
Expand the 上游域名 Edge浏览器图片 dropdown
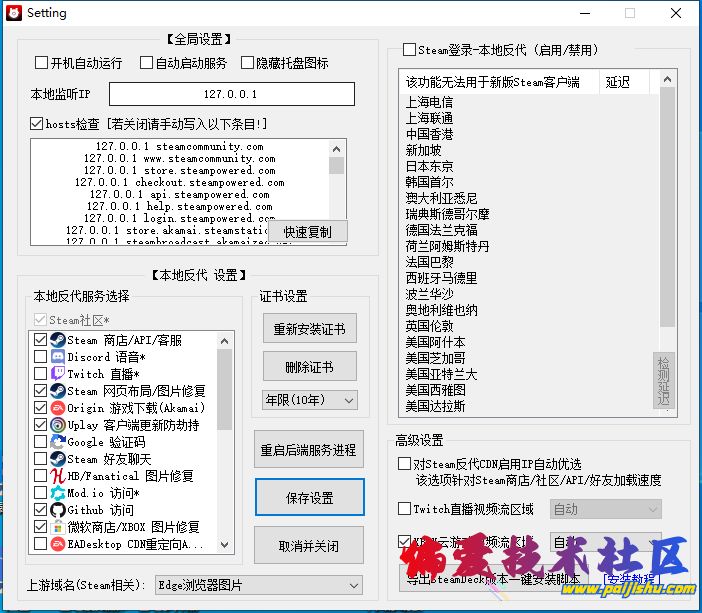point(257,585)
